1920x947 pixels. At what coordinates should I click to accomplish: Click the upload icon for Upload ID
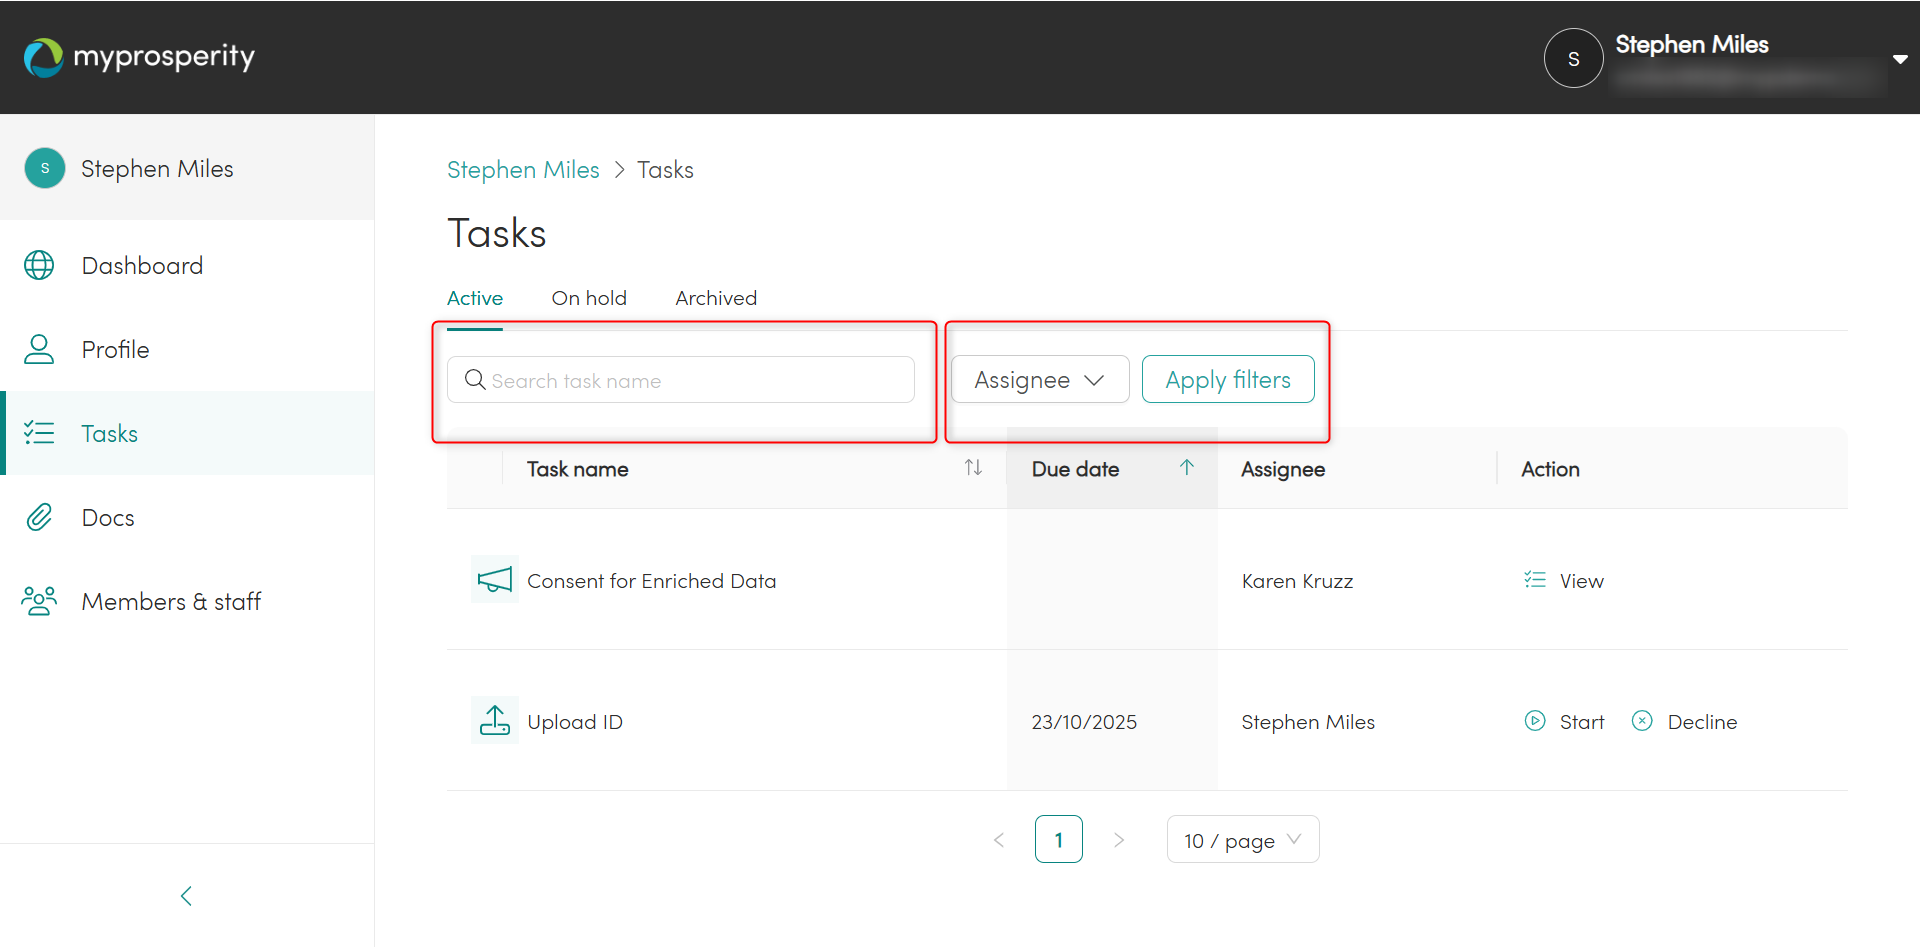click(x=495, y=720)
